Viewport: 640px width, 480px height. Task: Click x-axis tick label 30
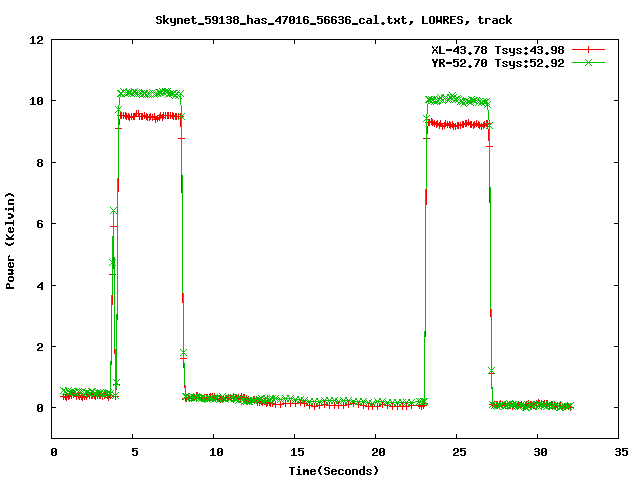(x=540, y=452)
